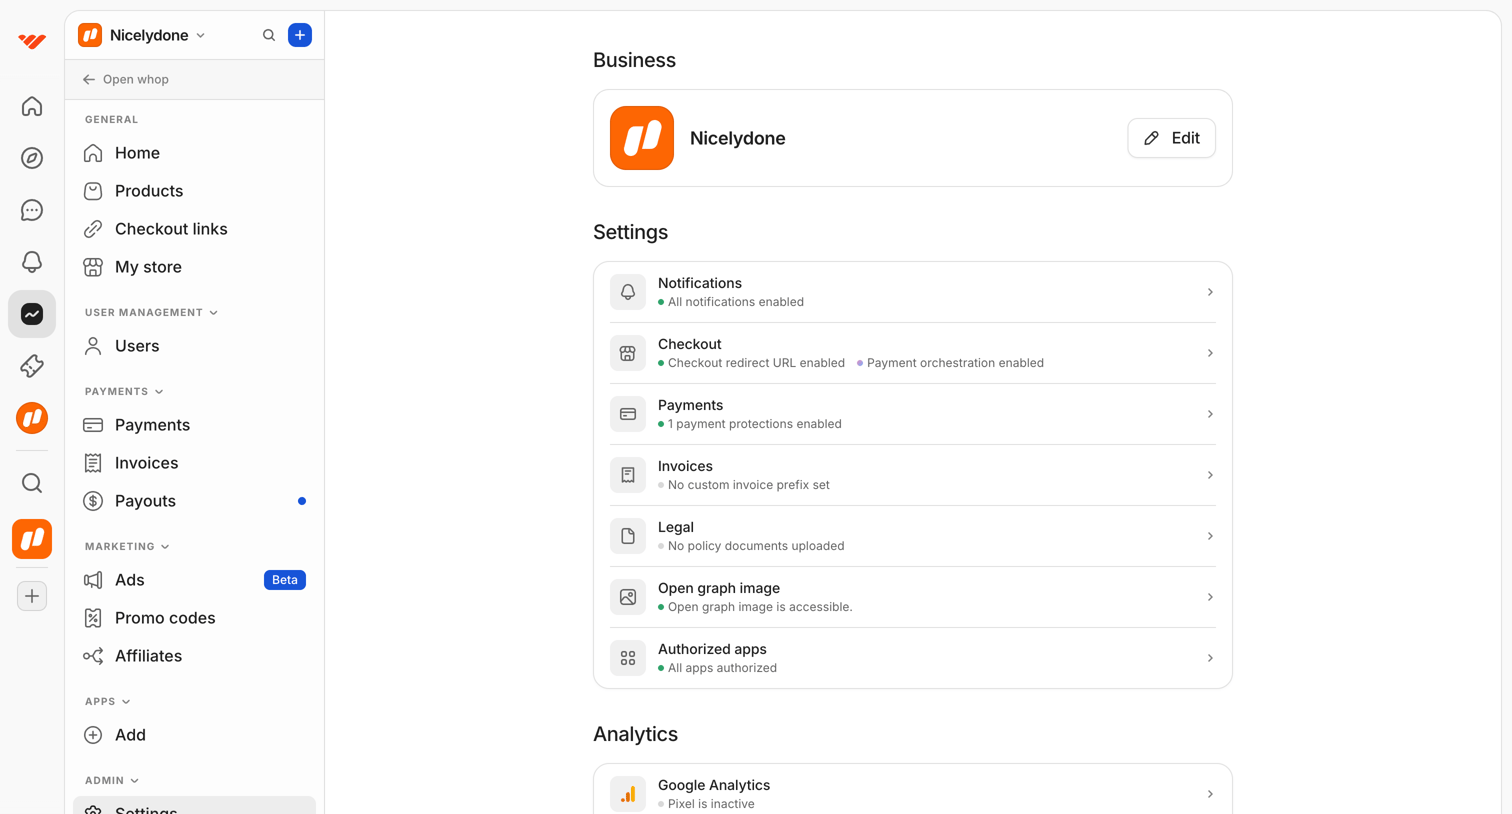
Task: Click the Whop logo in the left rail
Action: pos(32,41)
